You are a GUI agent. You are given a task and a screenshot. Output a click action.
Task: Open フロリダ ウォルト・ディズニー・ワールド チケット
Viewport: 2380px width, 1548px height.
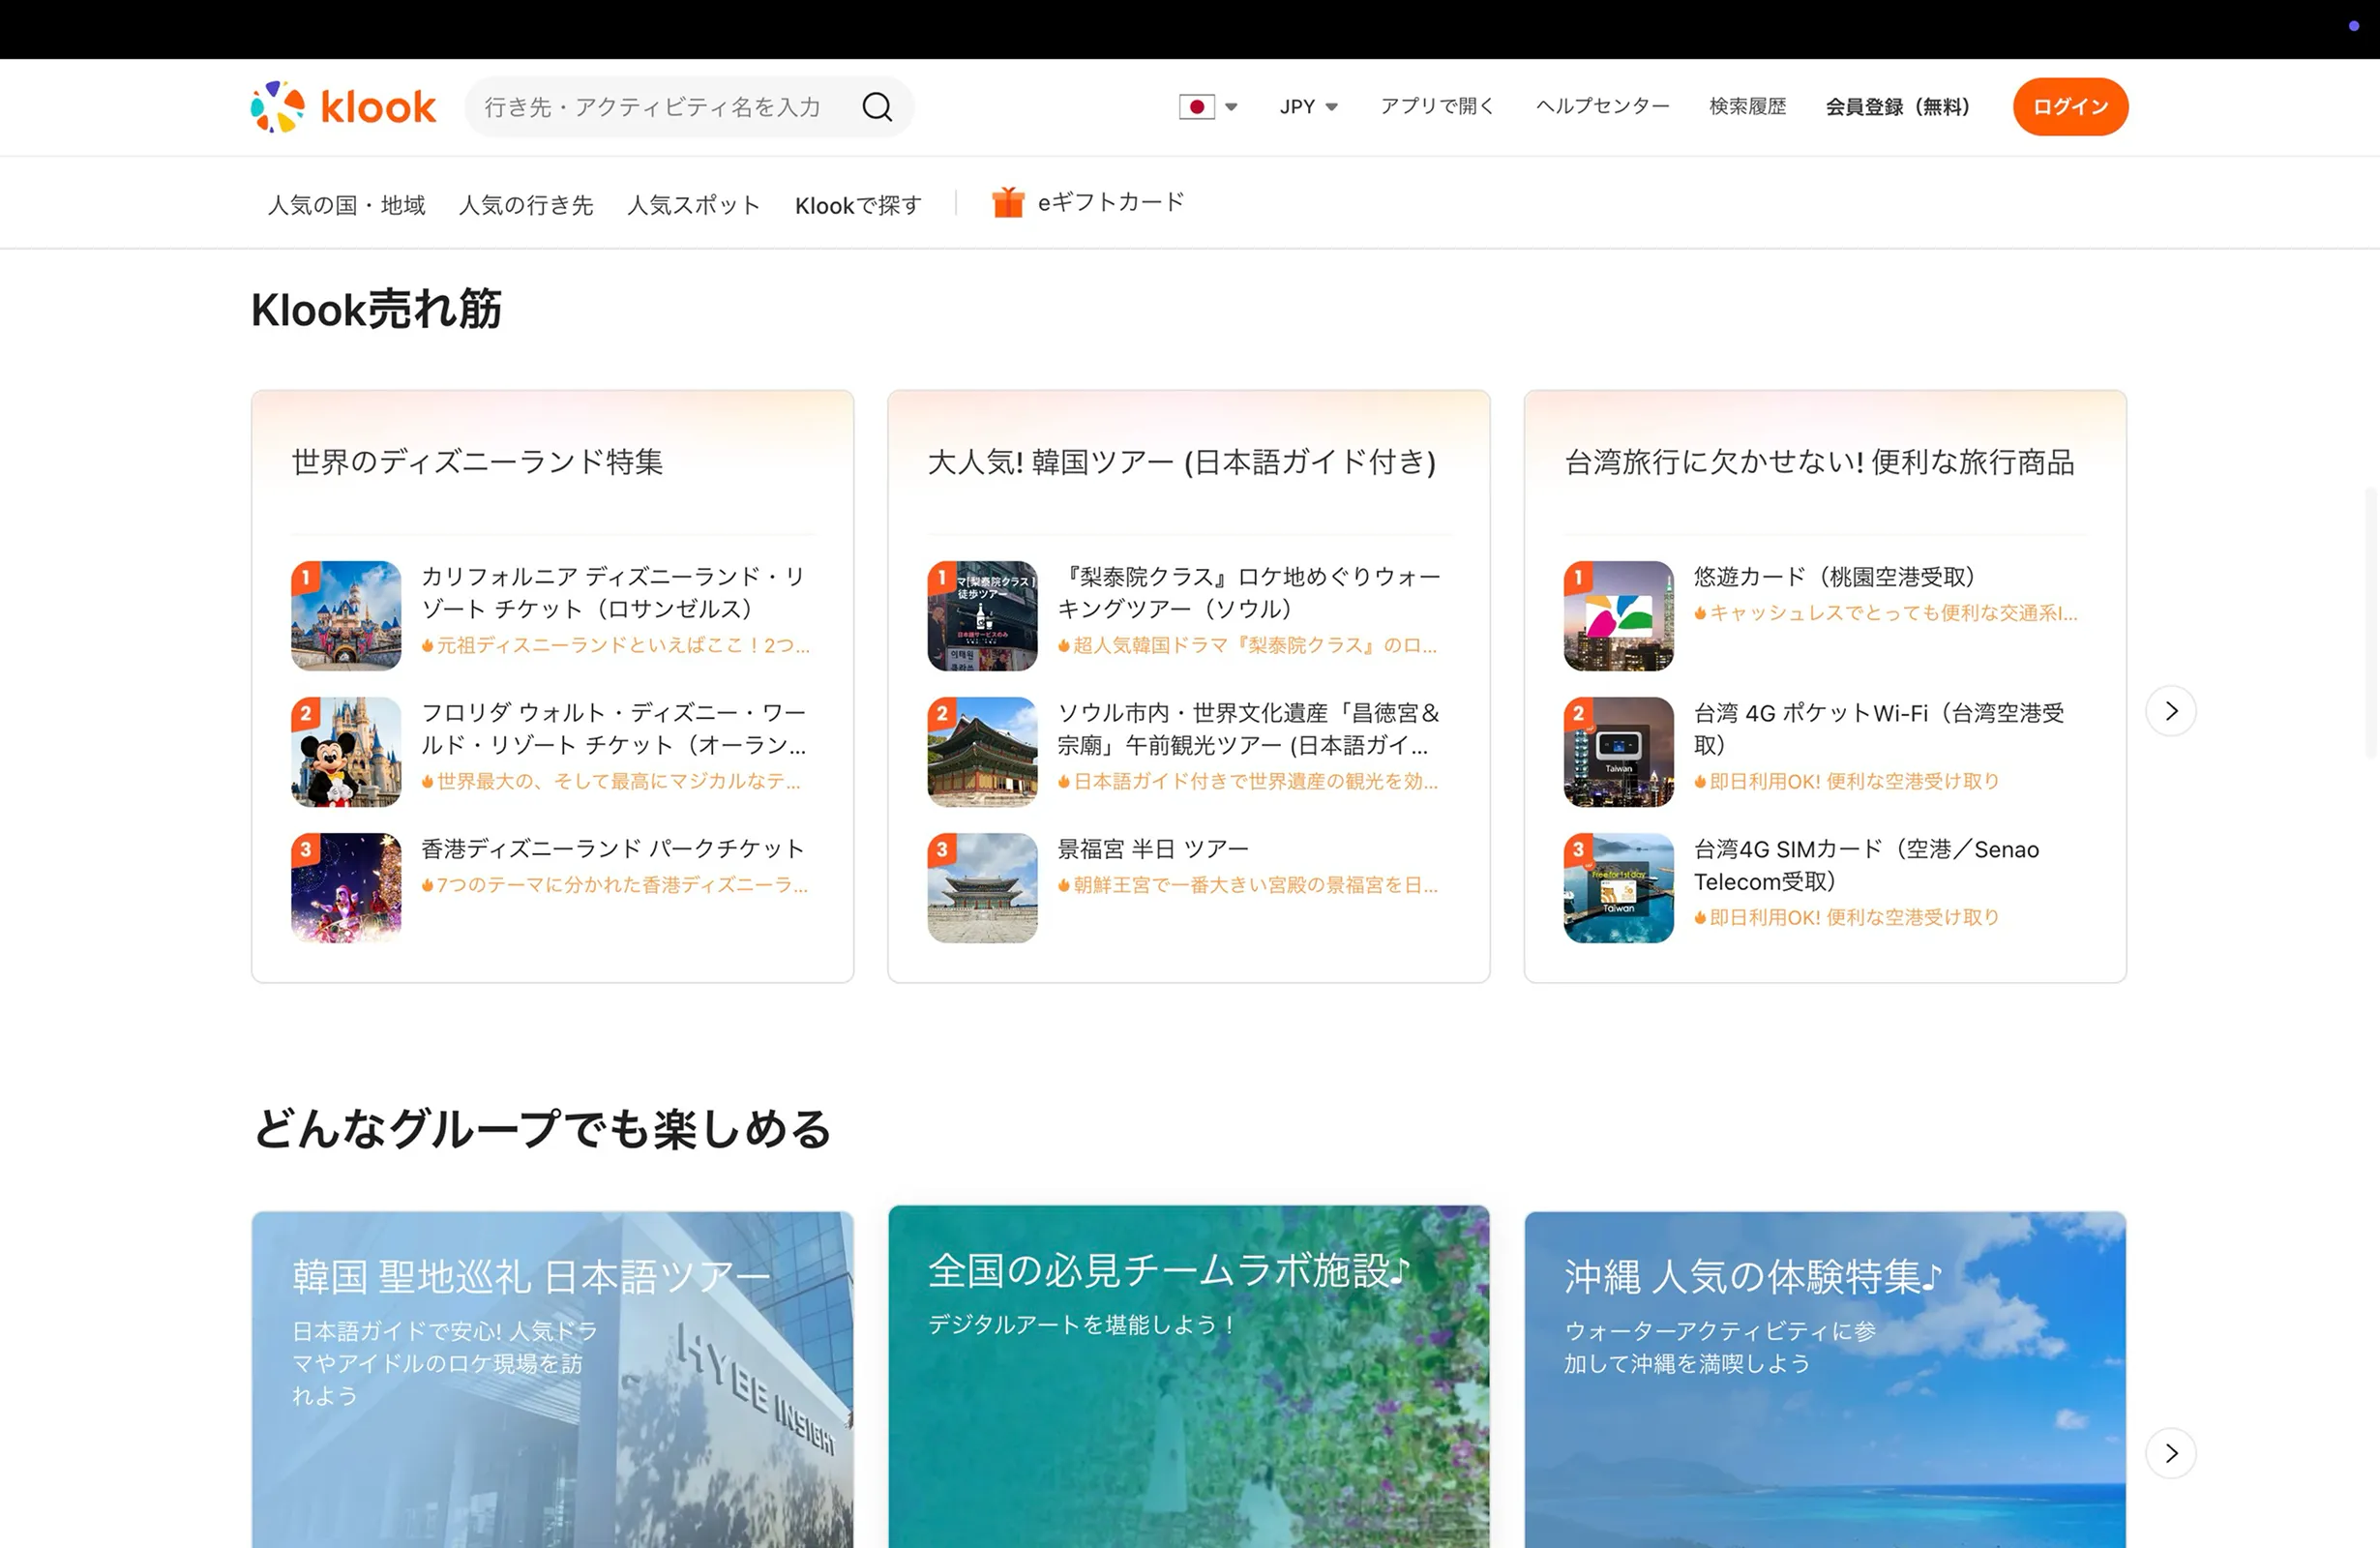click(613, 729)
